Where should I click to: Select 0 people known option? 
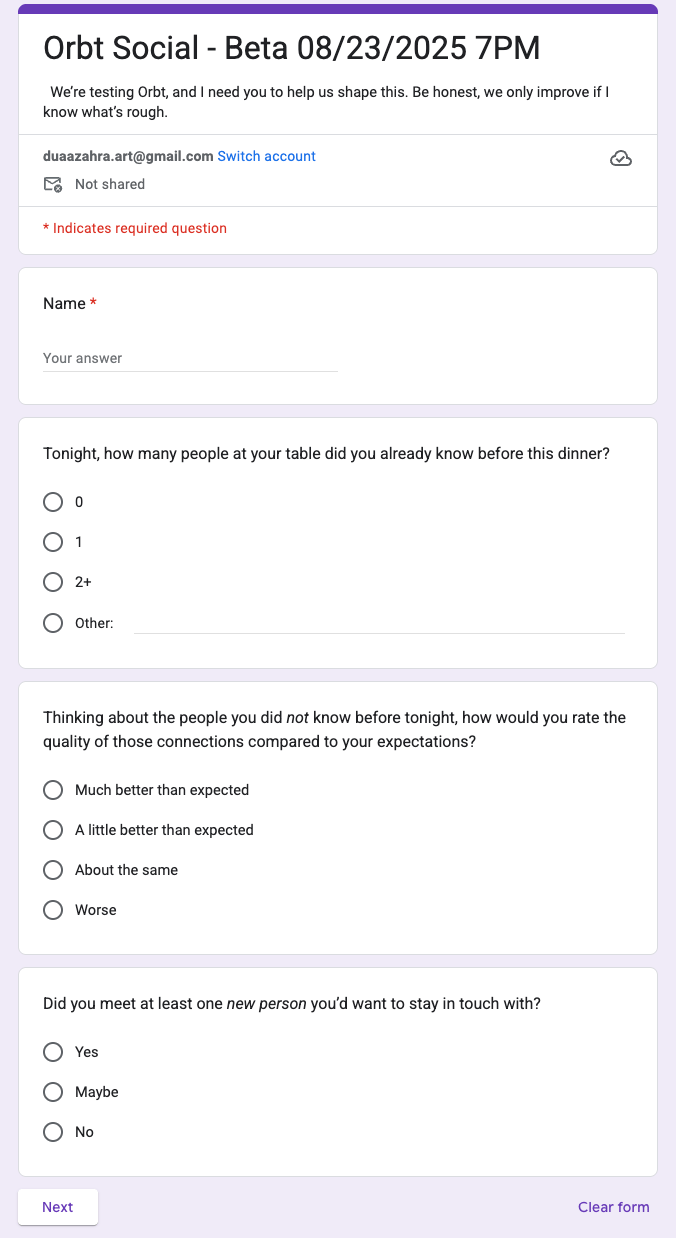point(53,502)
